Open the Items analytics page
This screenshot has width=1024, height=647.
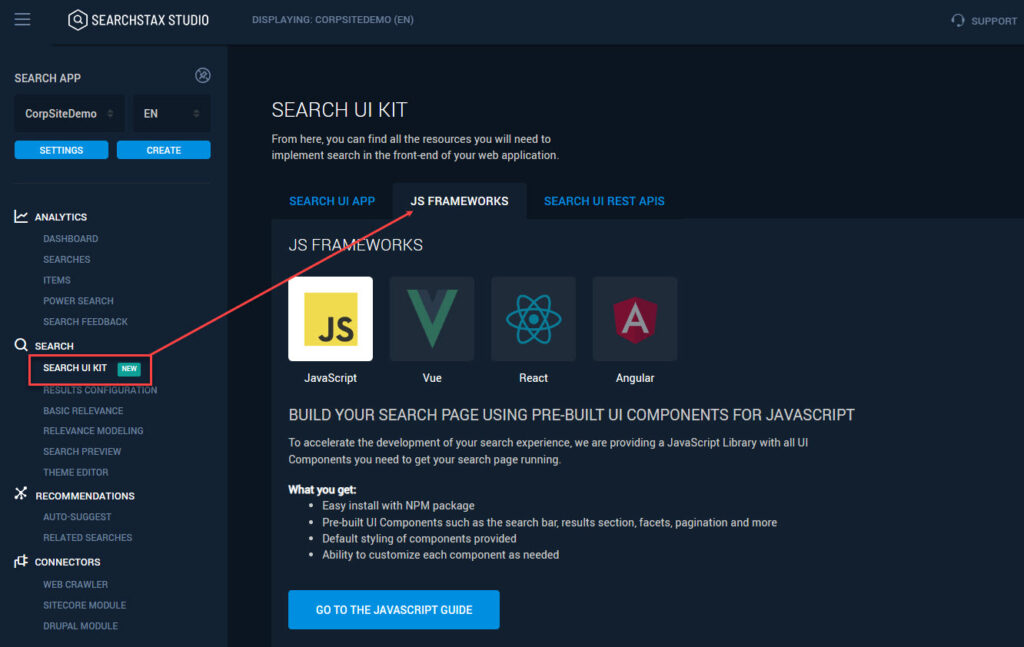point(57,280)
